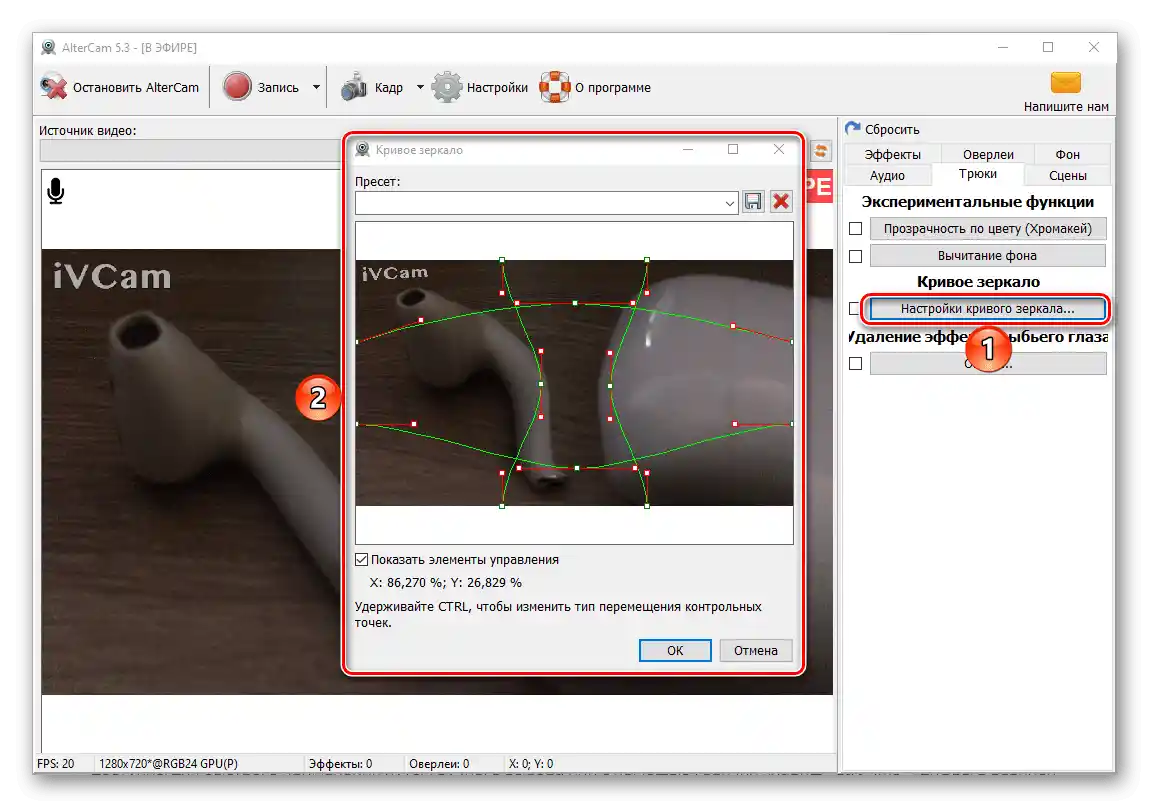Enable the fisheye removal checkbox

[x=855, y=364]
